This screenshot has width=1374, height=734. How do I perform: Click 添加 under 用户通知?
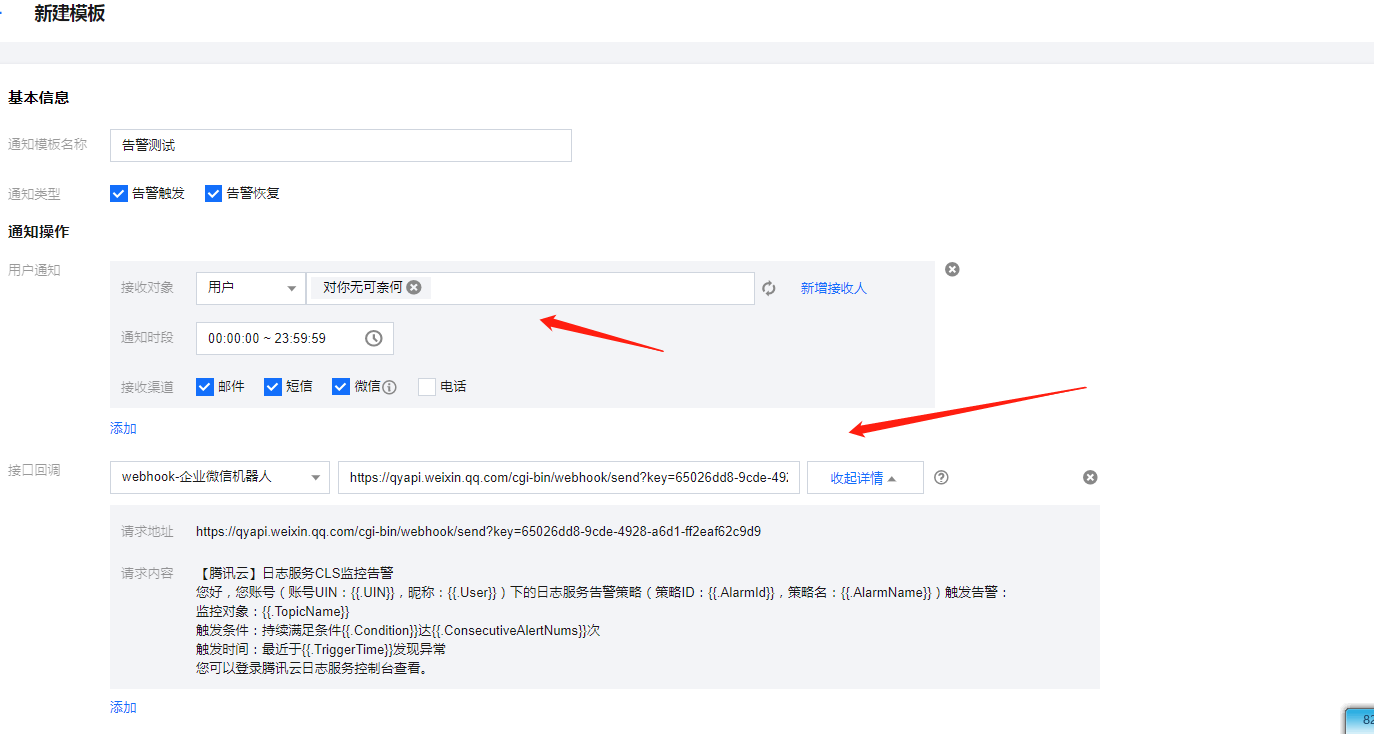[123, 428]
